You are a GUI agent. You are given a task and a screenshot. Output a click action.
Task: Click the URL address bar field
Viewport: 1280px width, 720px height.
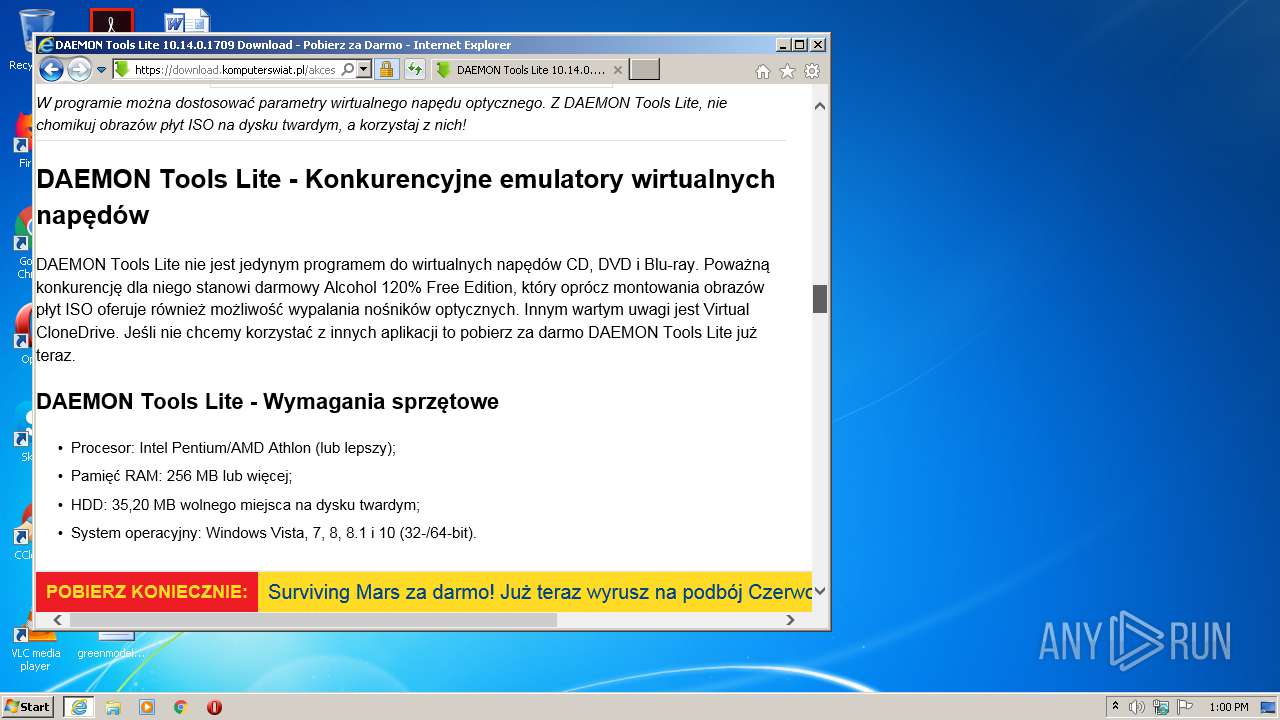click(x=235, y=70)
